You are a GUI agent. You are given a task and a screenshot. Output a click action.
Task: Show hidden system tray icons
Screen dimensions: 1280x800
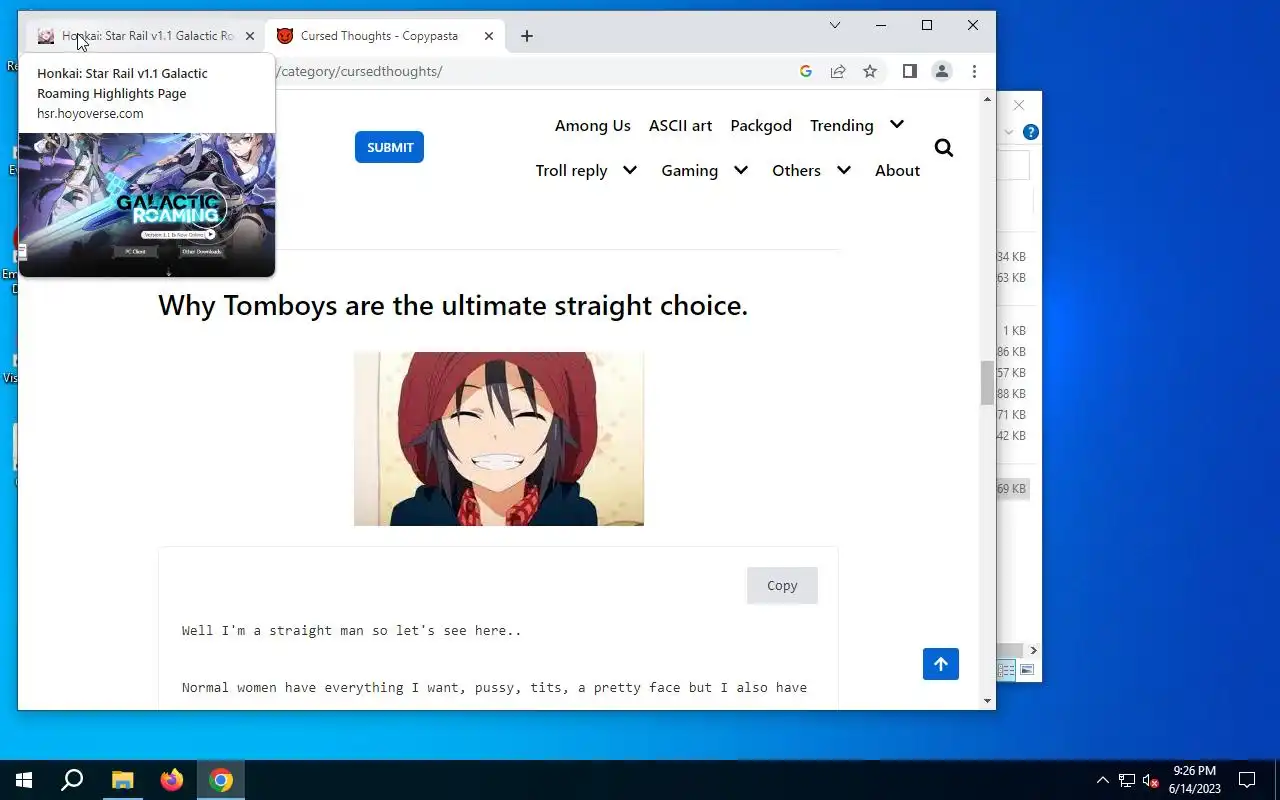tap(1103, 780)
